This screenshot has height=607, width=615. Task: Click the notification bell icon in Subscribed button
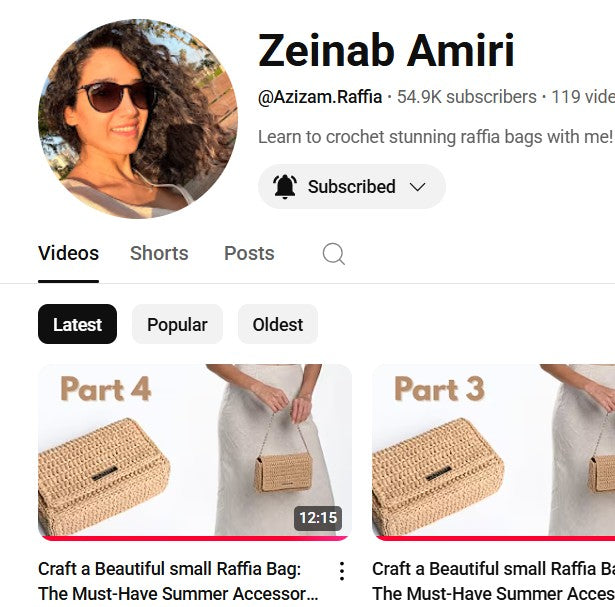pos(285,187)
